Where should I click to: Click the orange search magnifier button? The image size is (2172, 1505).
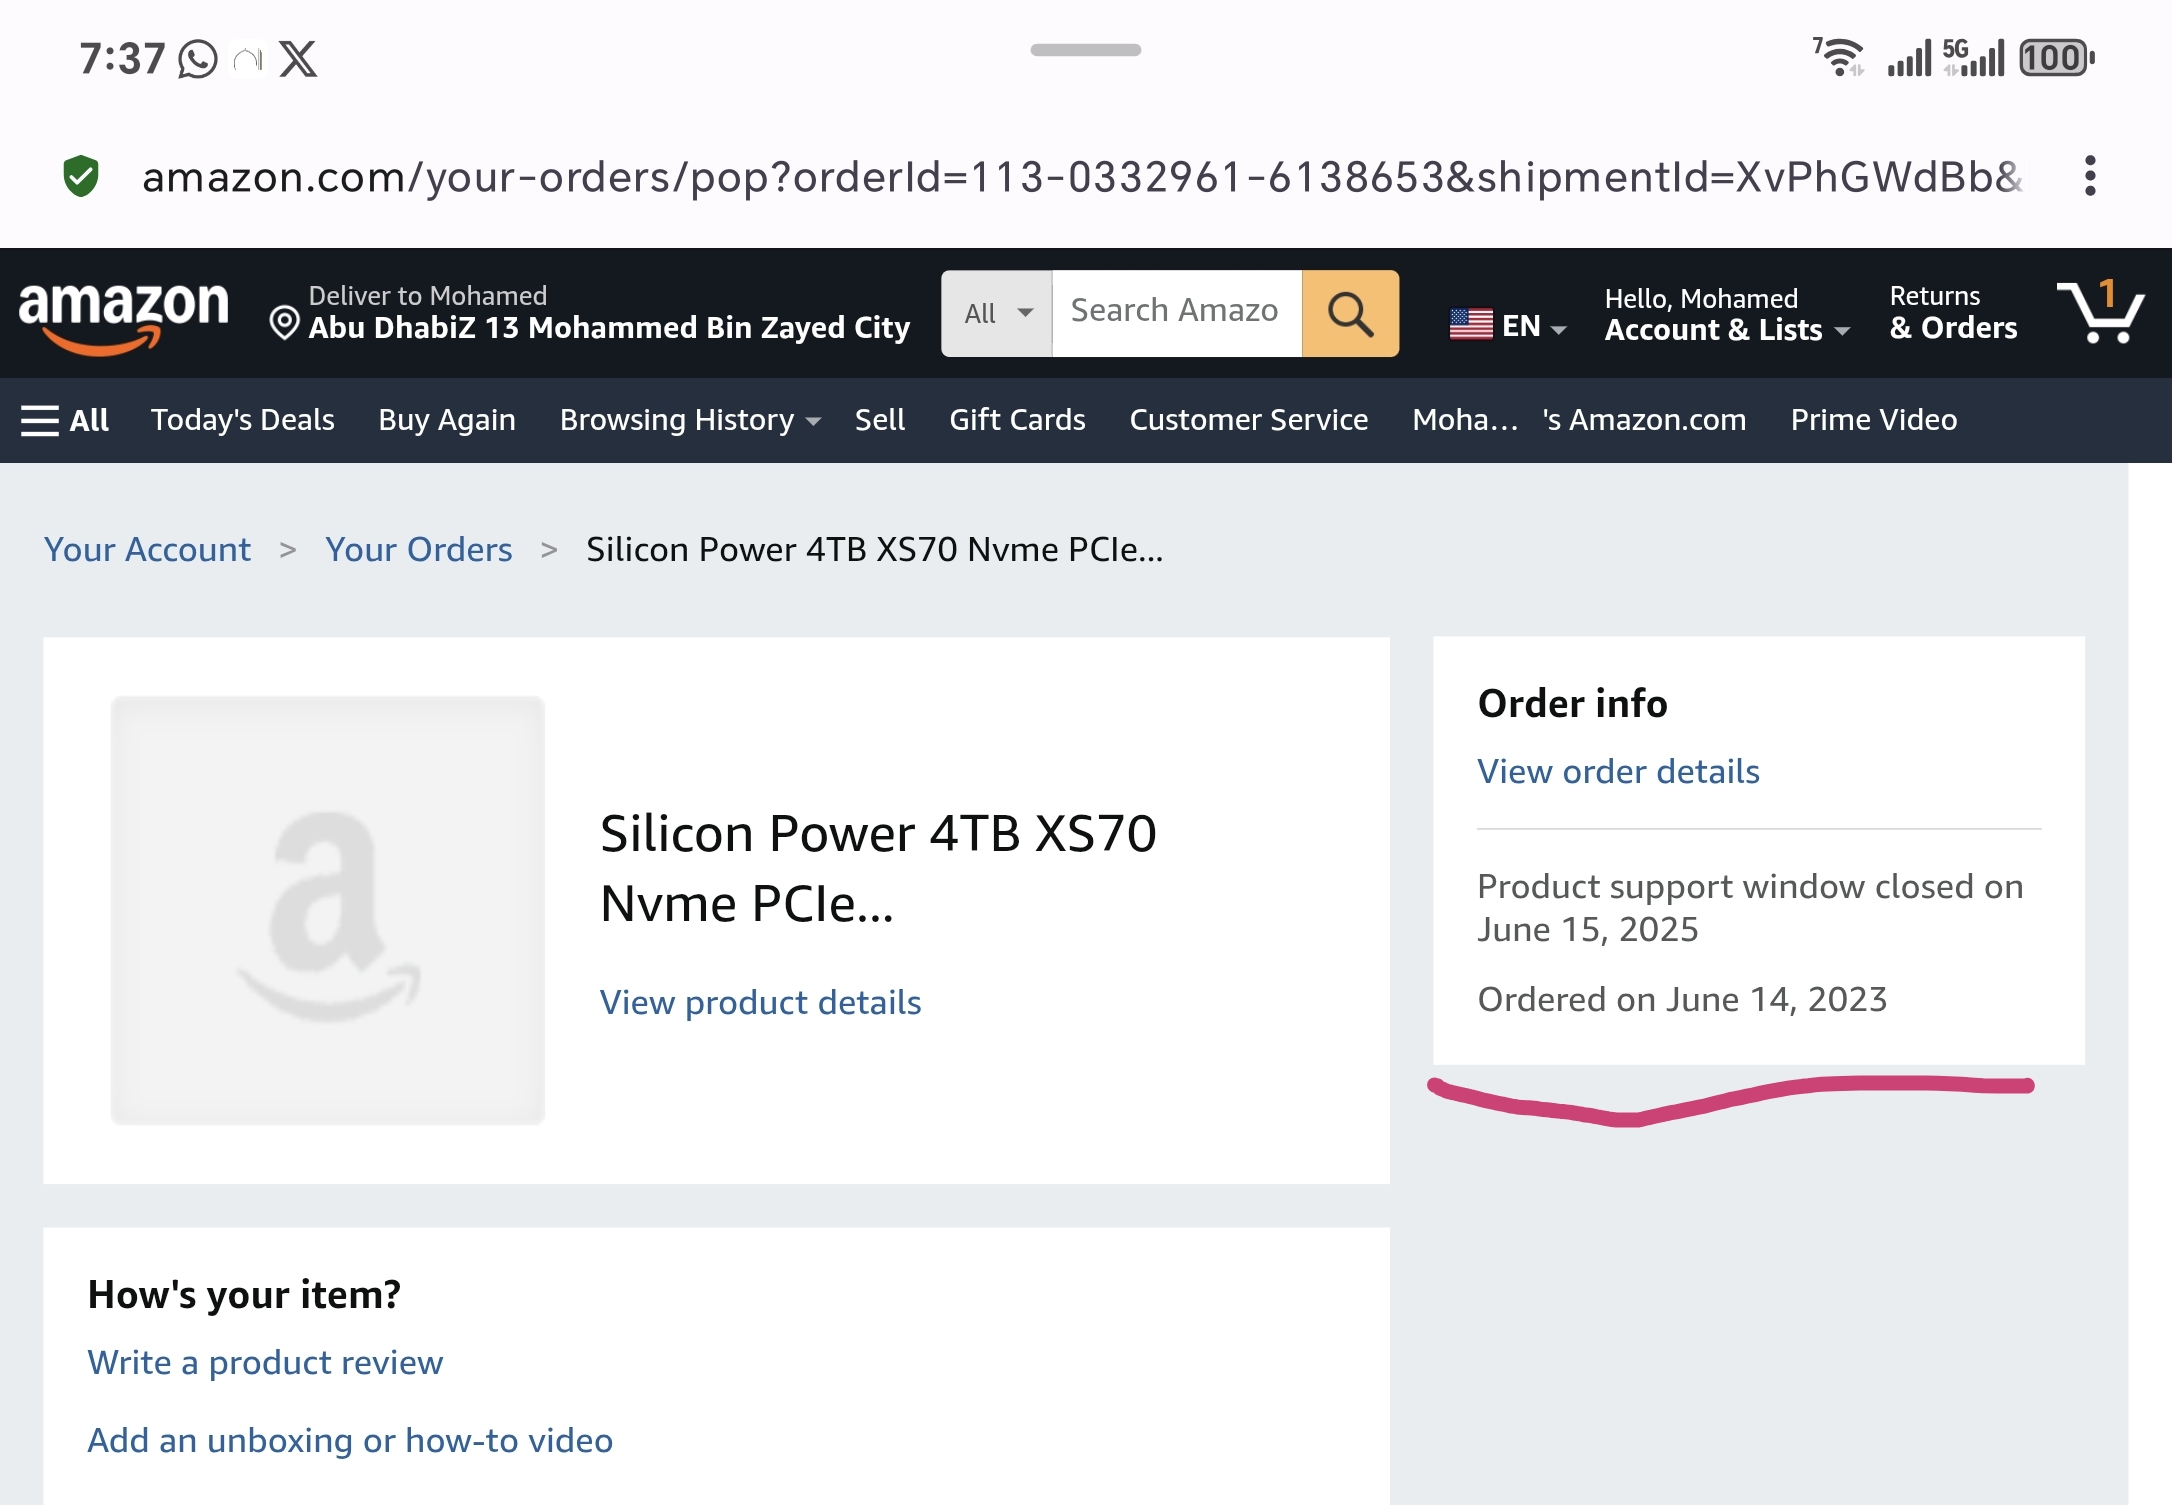1349,313
